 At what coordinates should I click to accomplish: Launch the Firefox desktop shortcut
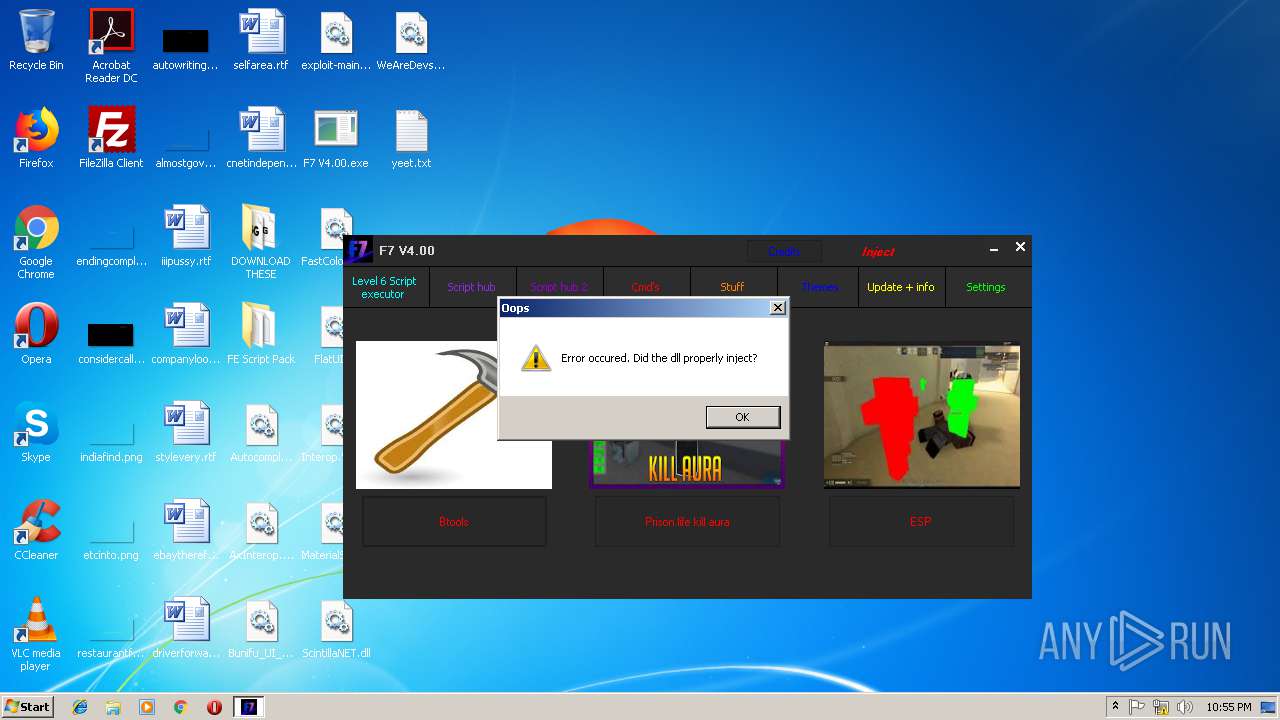[x=36, y=139]
